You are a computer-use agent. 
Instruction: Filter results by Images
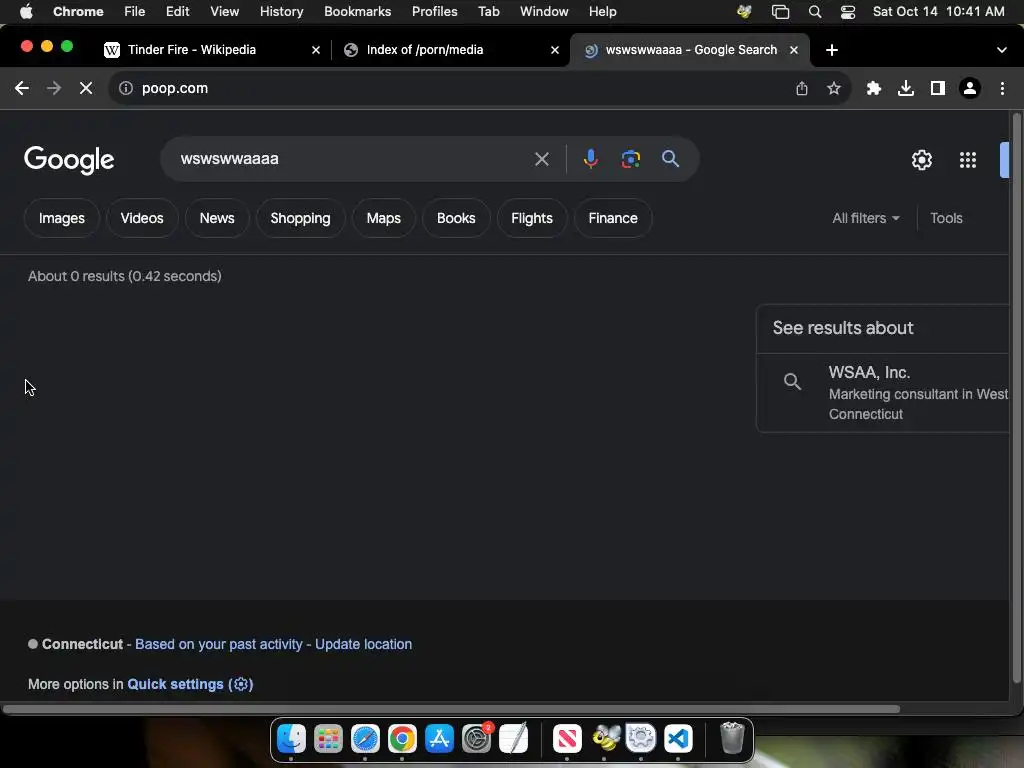click(x=61, y=218)
